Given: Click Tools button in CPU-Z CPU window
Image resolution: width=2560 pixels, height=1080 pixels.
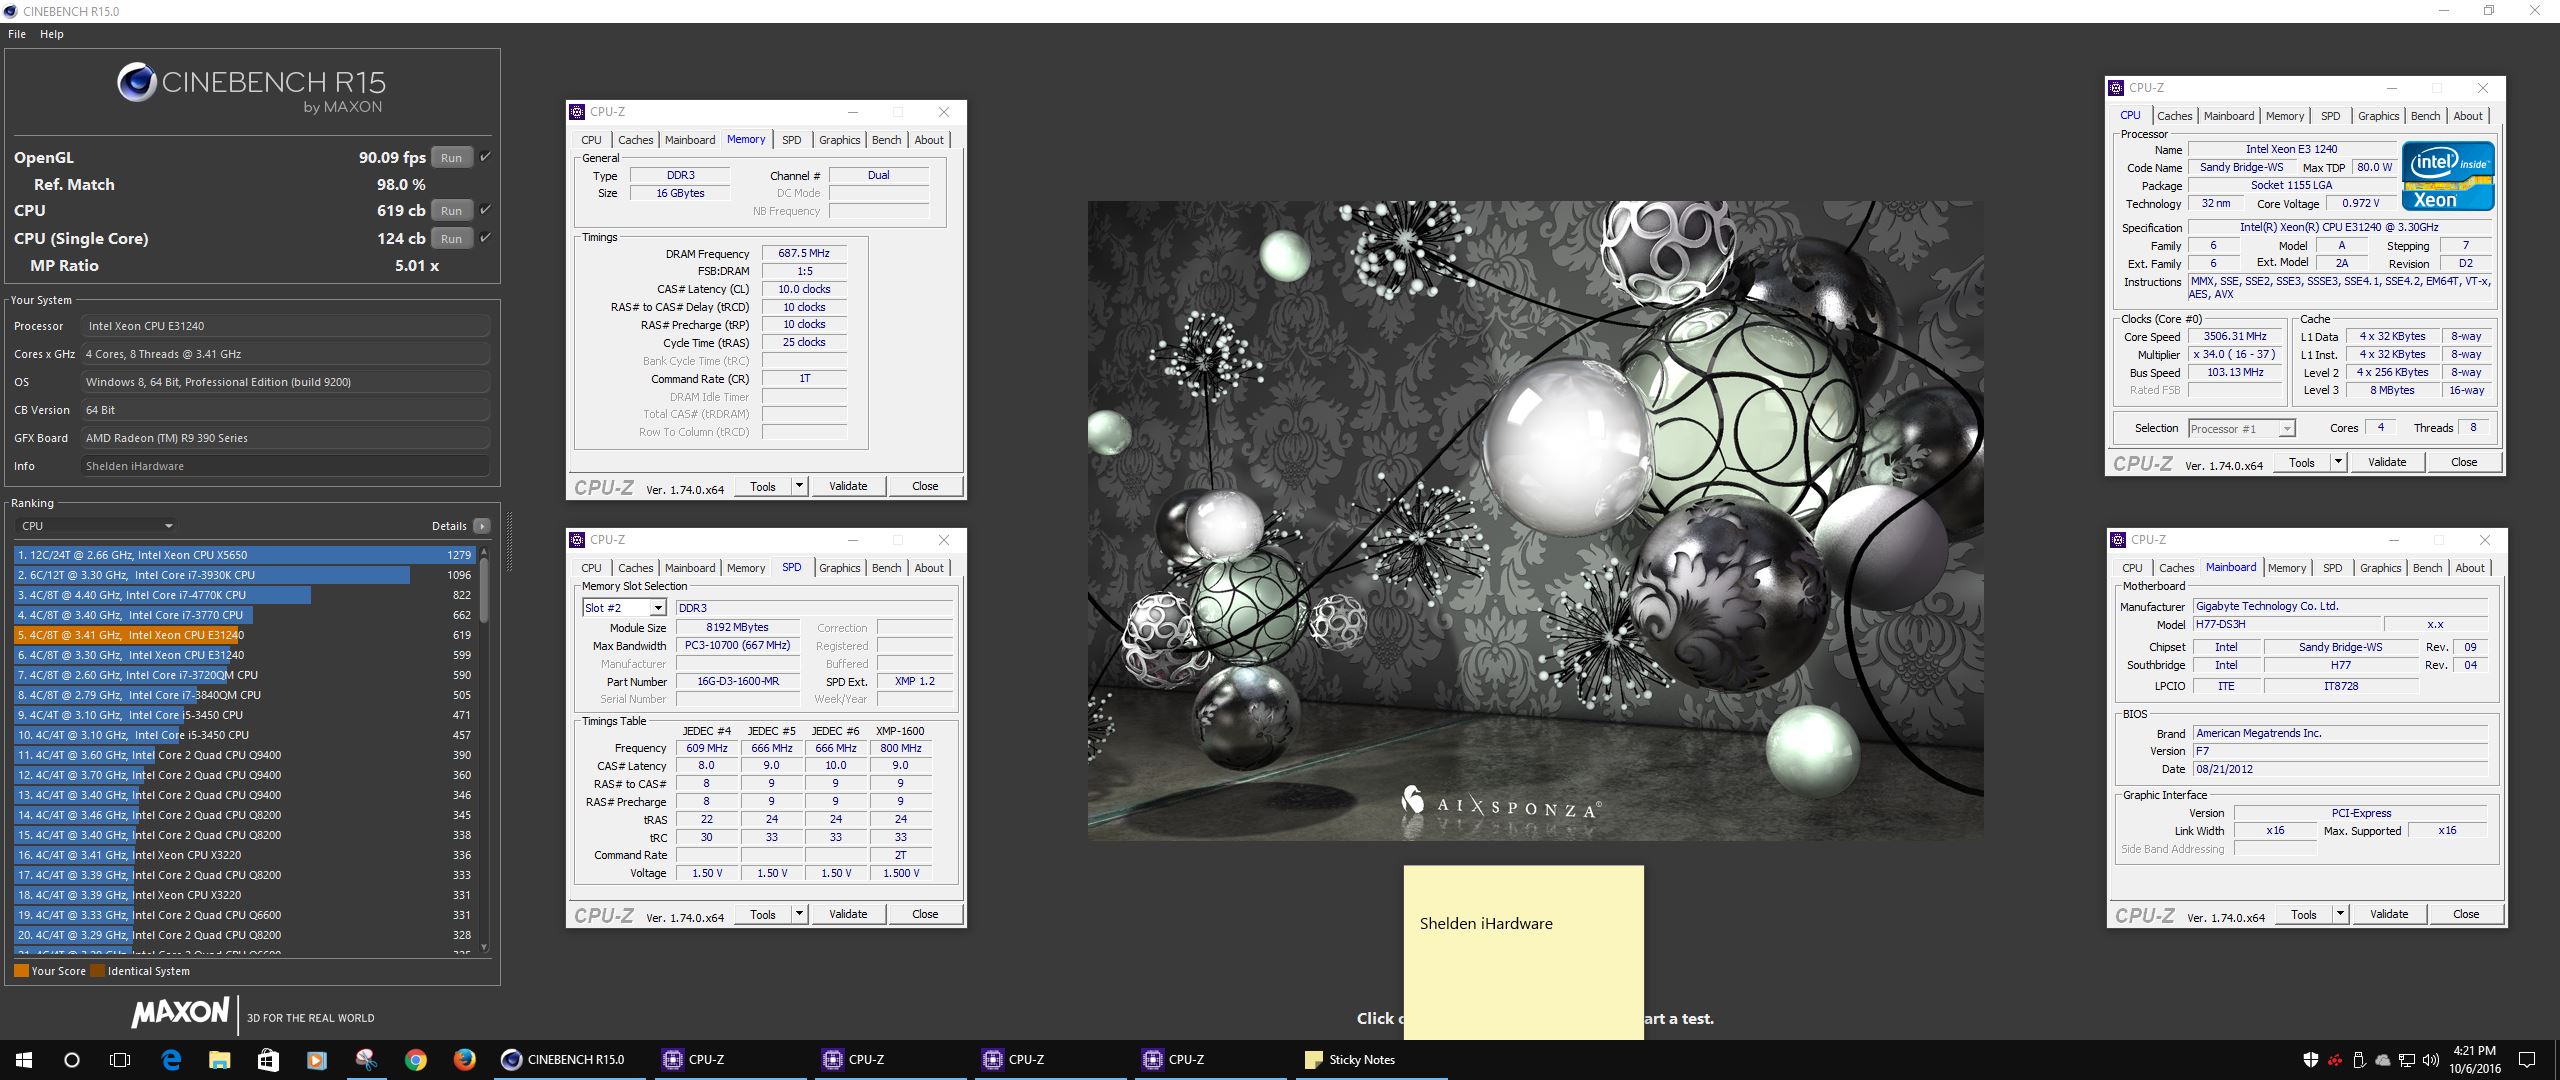Looking at the screenshot, I should point(2302,462).
